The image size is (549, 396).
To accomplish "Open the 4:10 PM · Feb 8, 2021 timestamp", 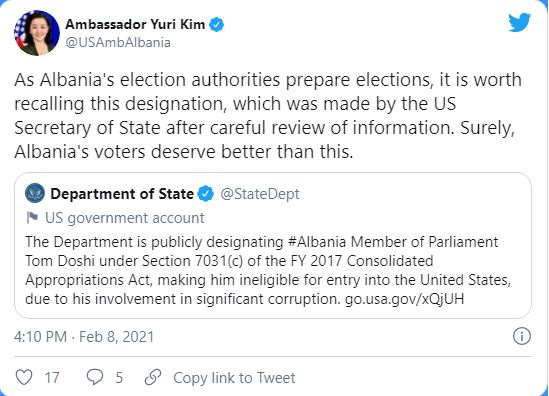I will pos(84,337).
